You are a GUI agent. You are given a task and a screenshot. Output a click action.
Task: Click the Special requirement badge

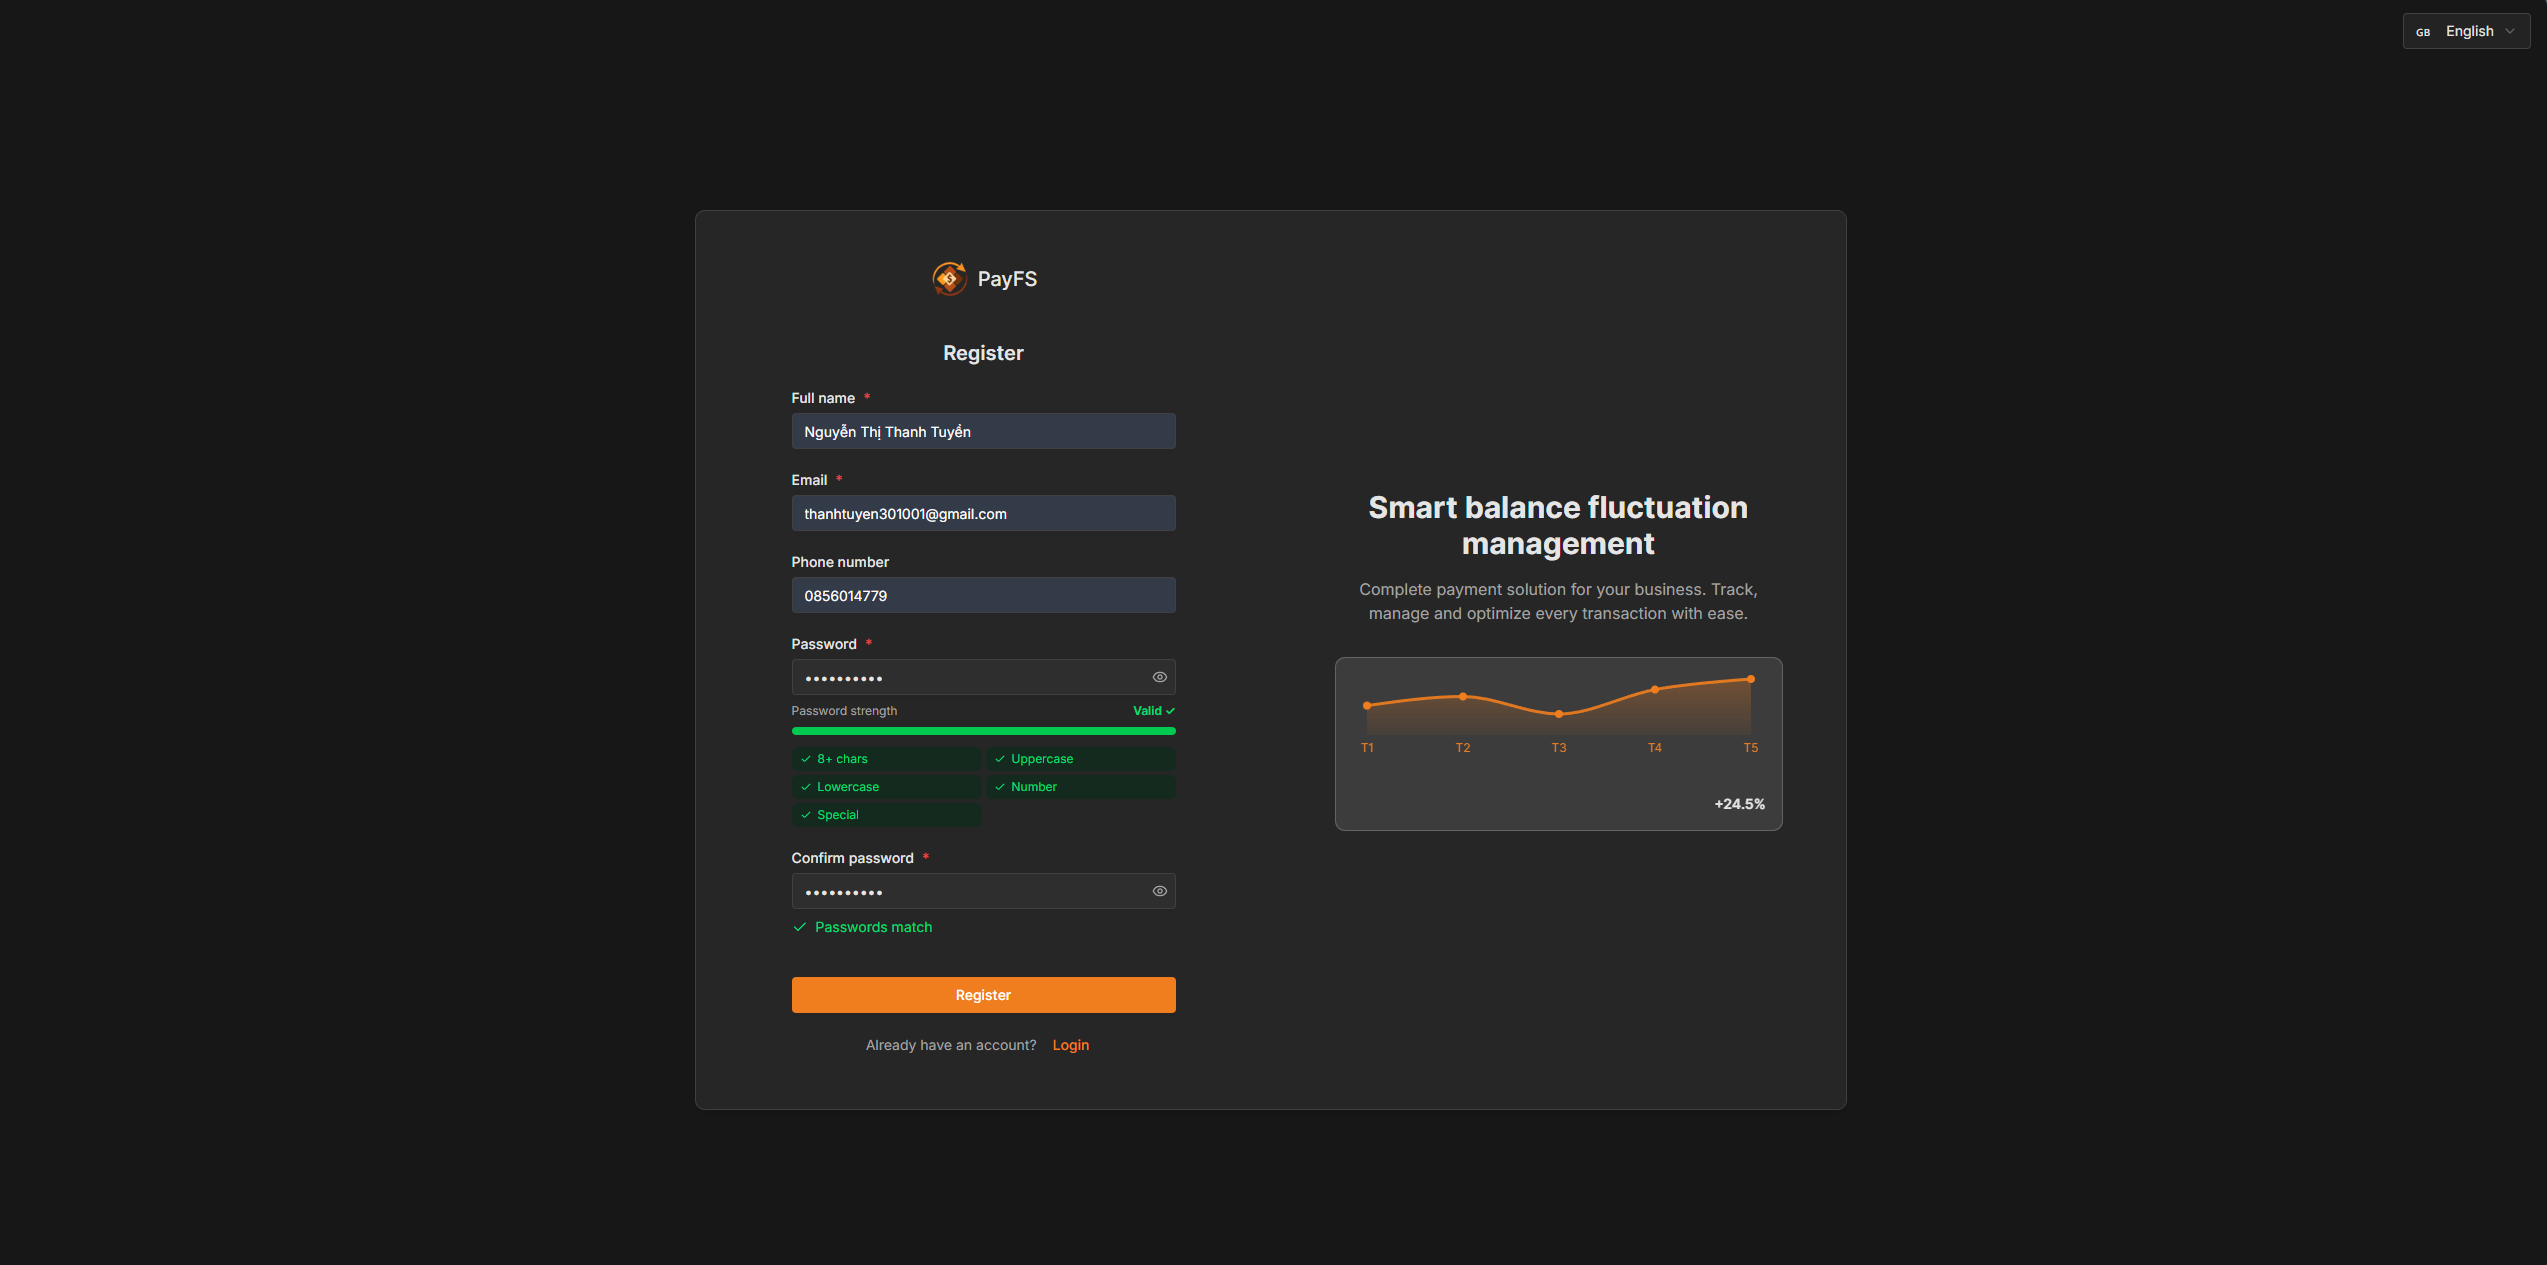point(885,815)
